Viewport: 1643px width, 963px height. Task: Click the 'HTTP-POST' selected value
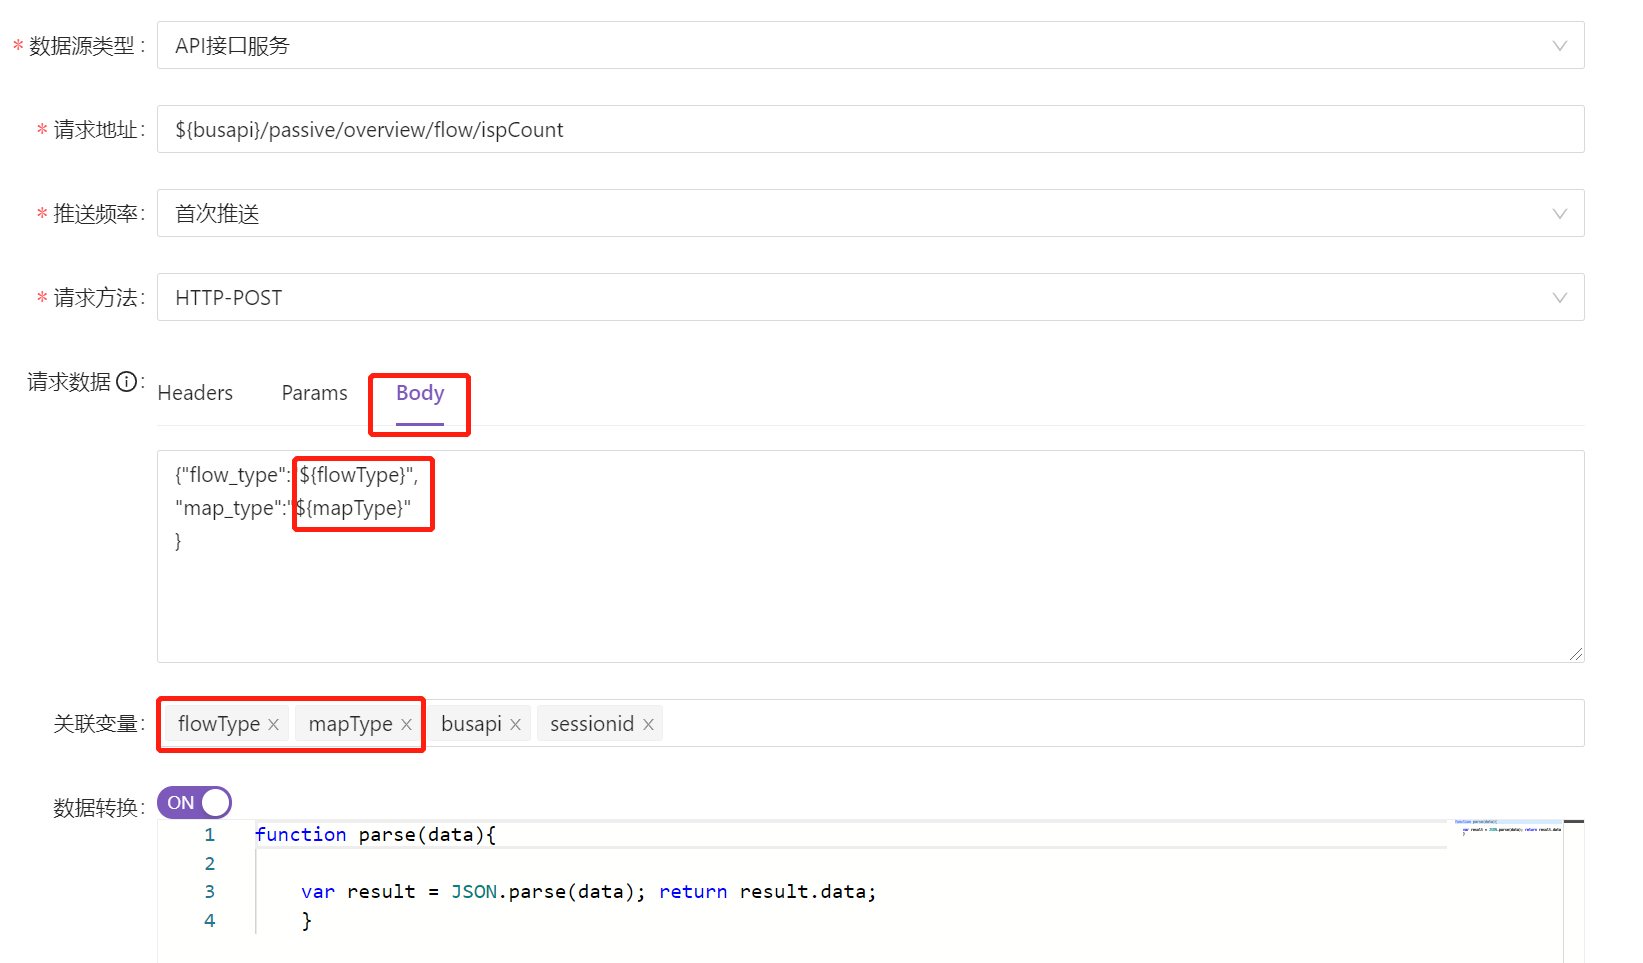pyautogui.click(x=228, y=298)
